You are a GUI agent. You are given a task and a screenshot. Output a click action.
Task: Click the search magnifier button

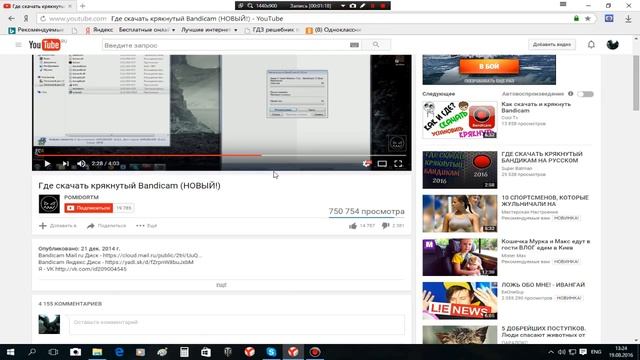[376, 45]
